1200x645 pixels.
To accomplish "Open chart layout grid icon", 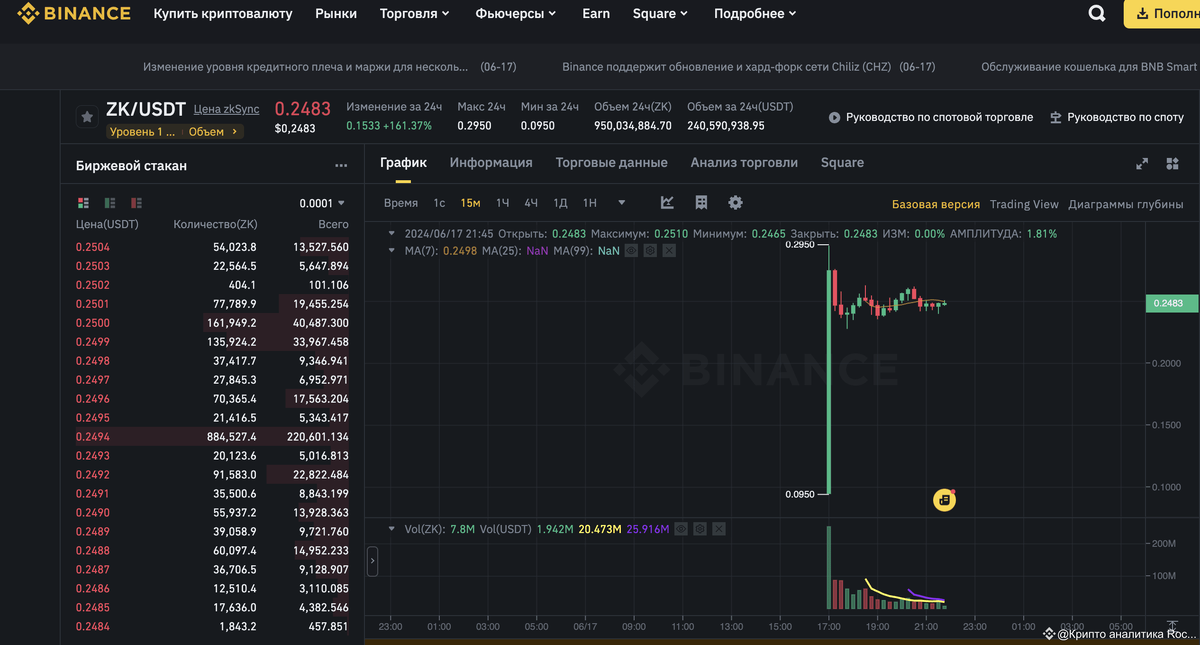I will pos(701,203).
